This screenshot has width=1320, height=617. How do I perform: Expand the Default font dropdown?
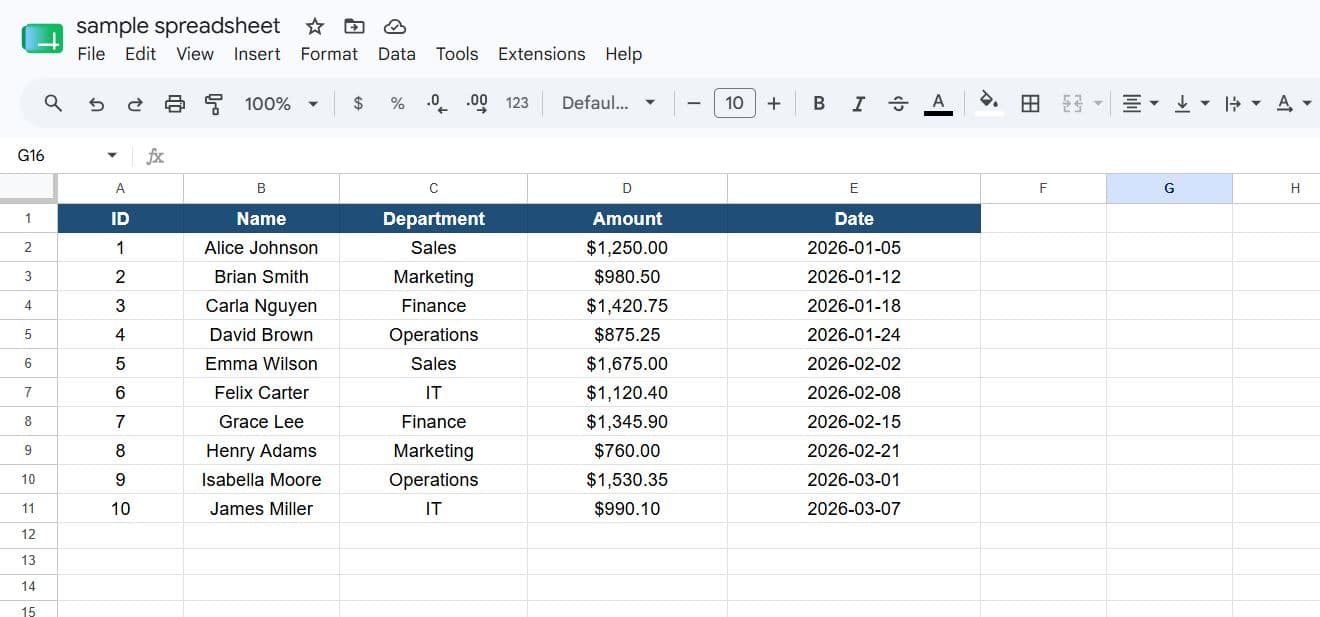pos(608,103)
